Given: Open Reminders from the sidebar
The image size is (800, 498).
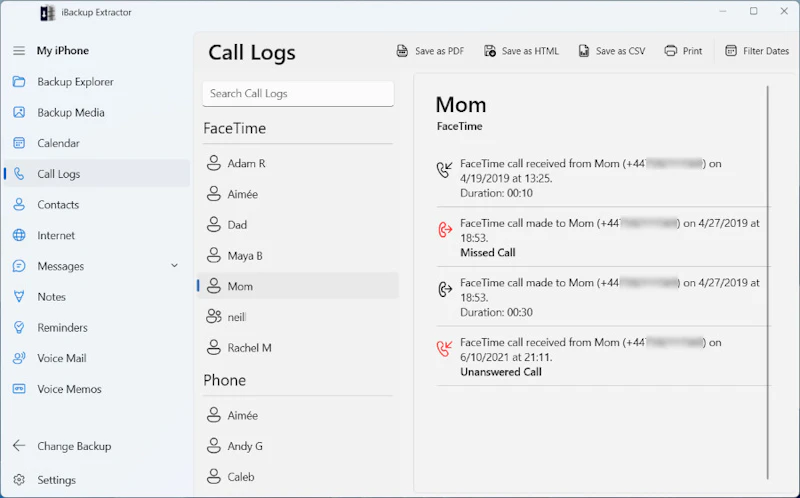Looking at the screenshot, I should tap(97, 327).
